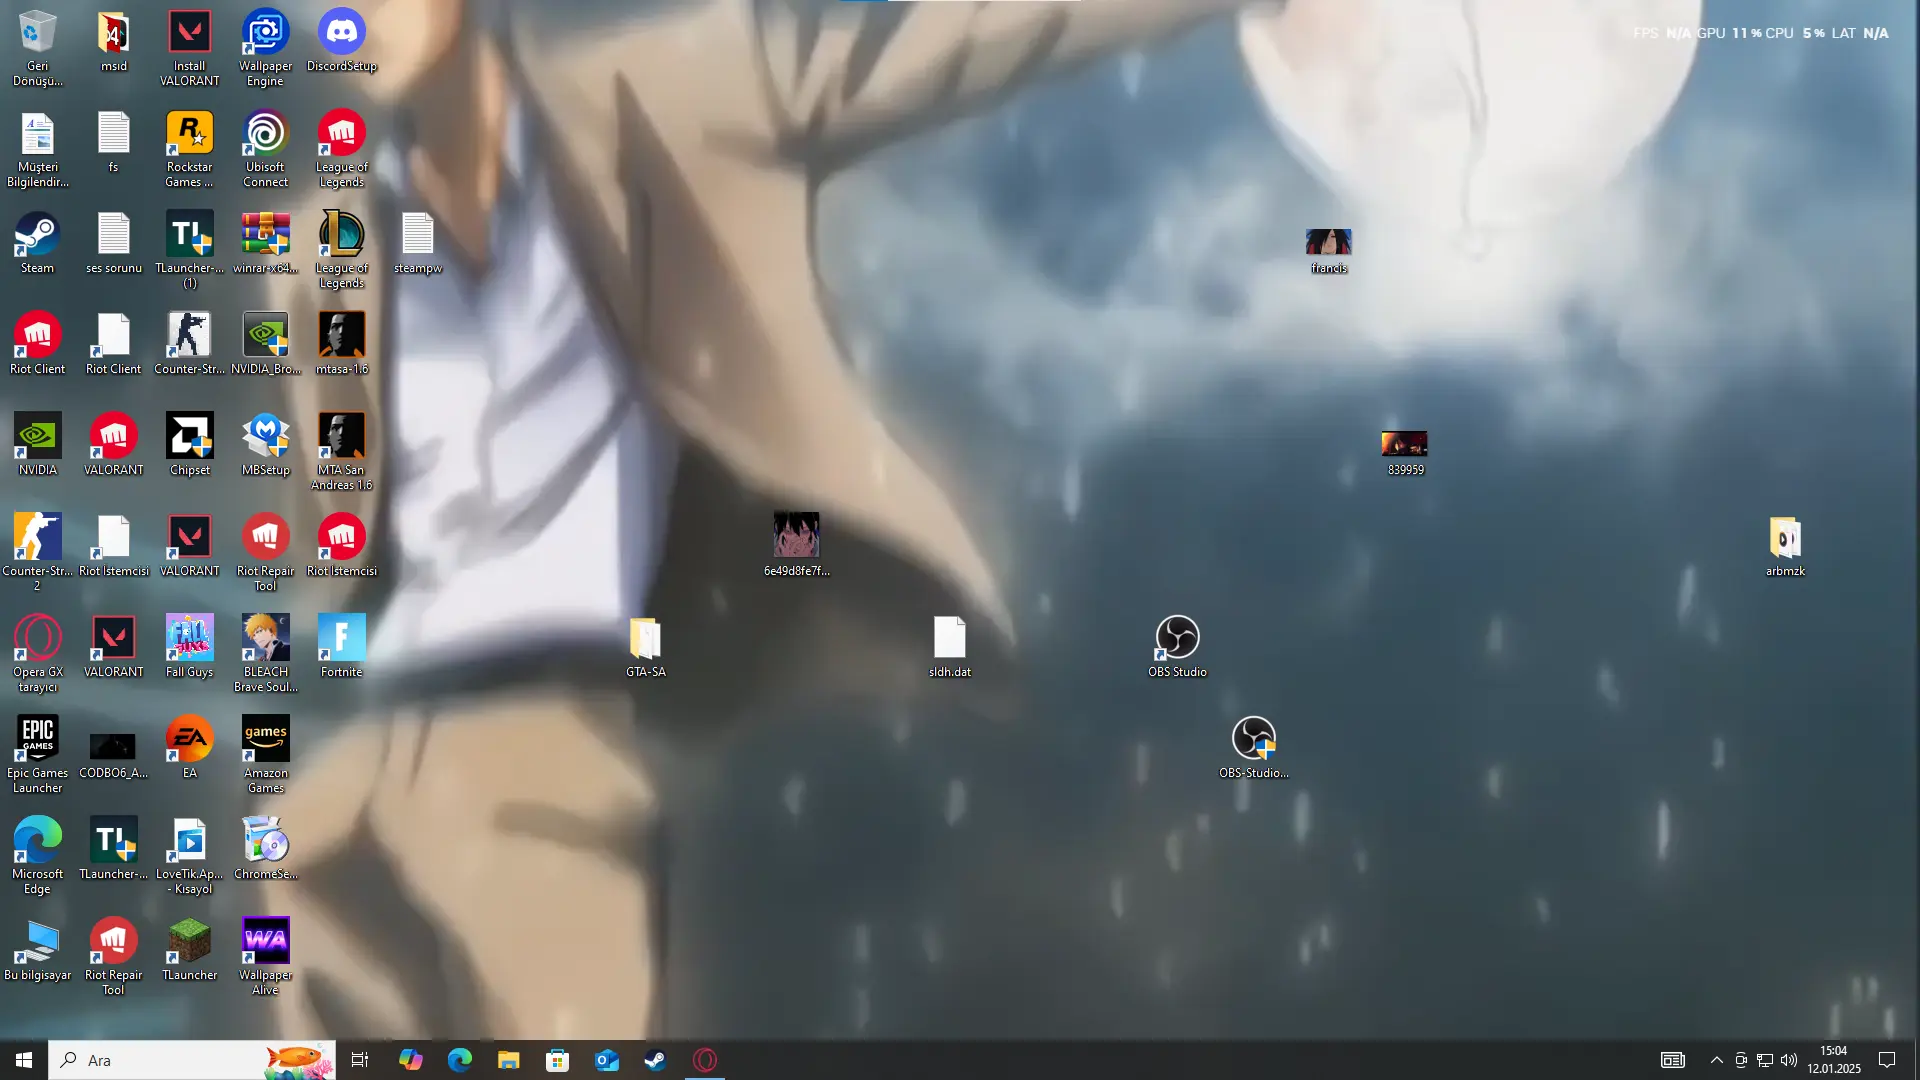The width and height of the screenshot is (1920, 1080).
Task: Select the francis image file
Action: [x=1328, y=251]
